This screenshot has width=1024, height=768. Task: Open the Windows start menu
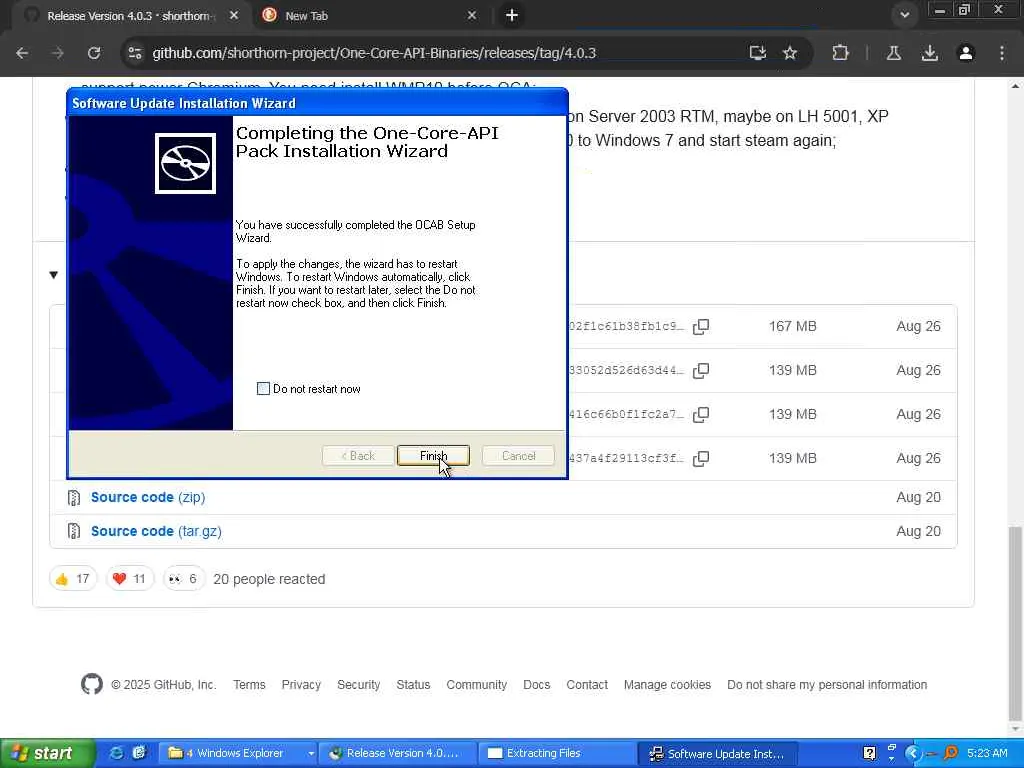tap(47, 754)
